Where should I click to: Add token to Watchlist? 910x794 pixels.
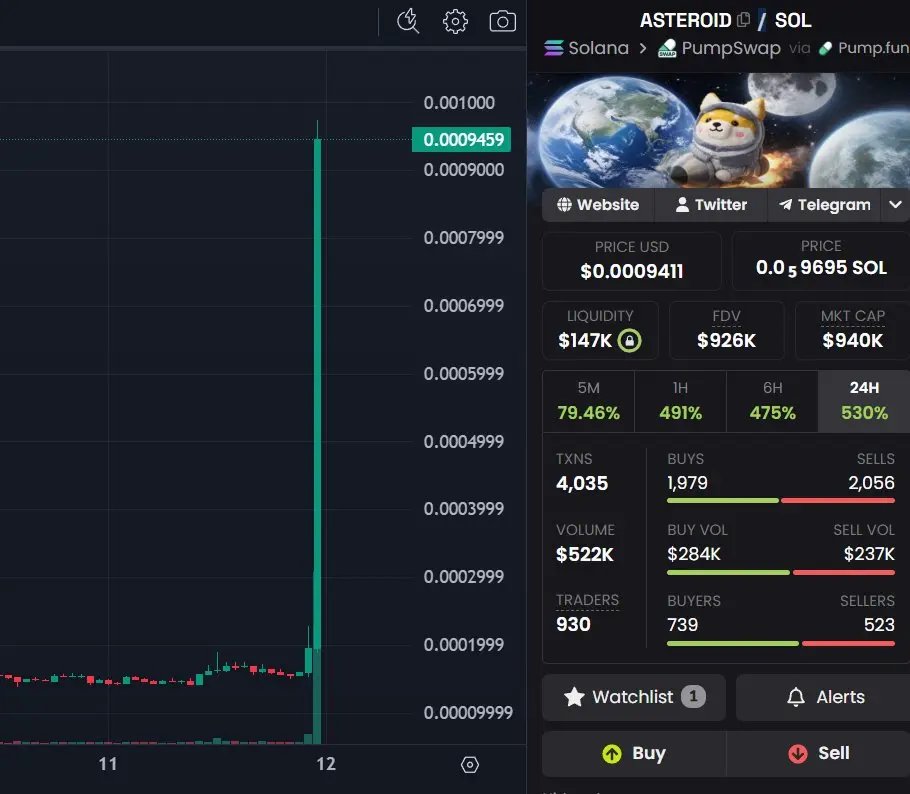[x=634, y=697]
